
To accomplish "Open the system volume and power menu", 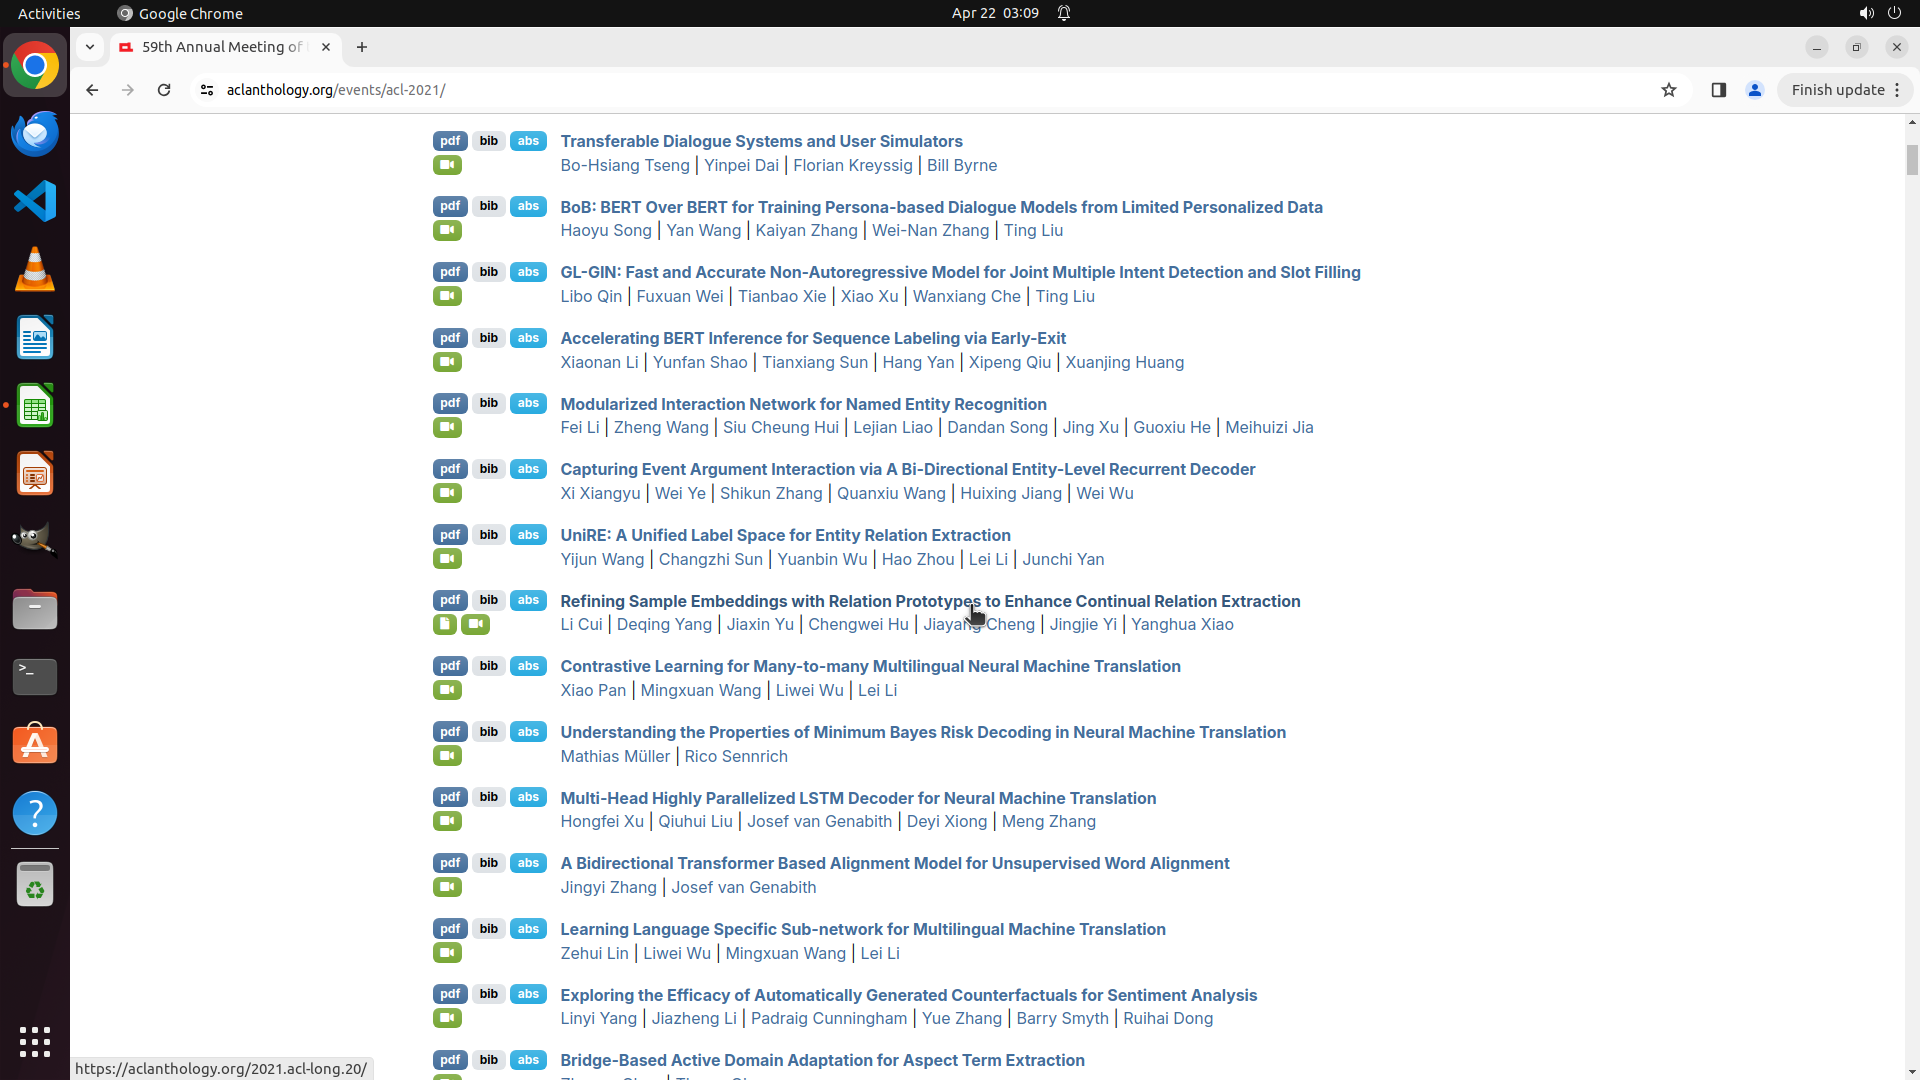I will click(1879, 13).
